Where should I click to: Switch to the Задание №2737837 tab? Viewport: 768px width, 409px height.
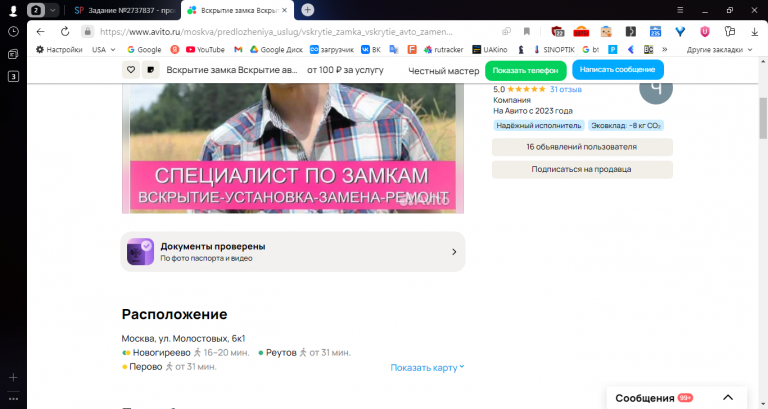[125, 10]
